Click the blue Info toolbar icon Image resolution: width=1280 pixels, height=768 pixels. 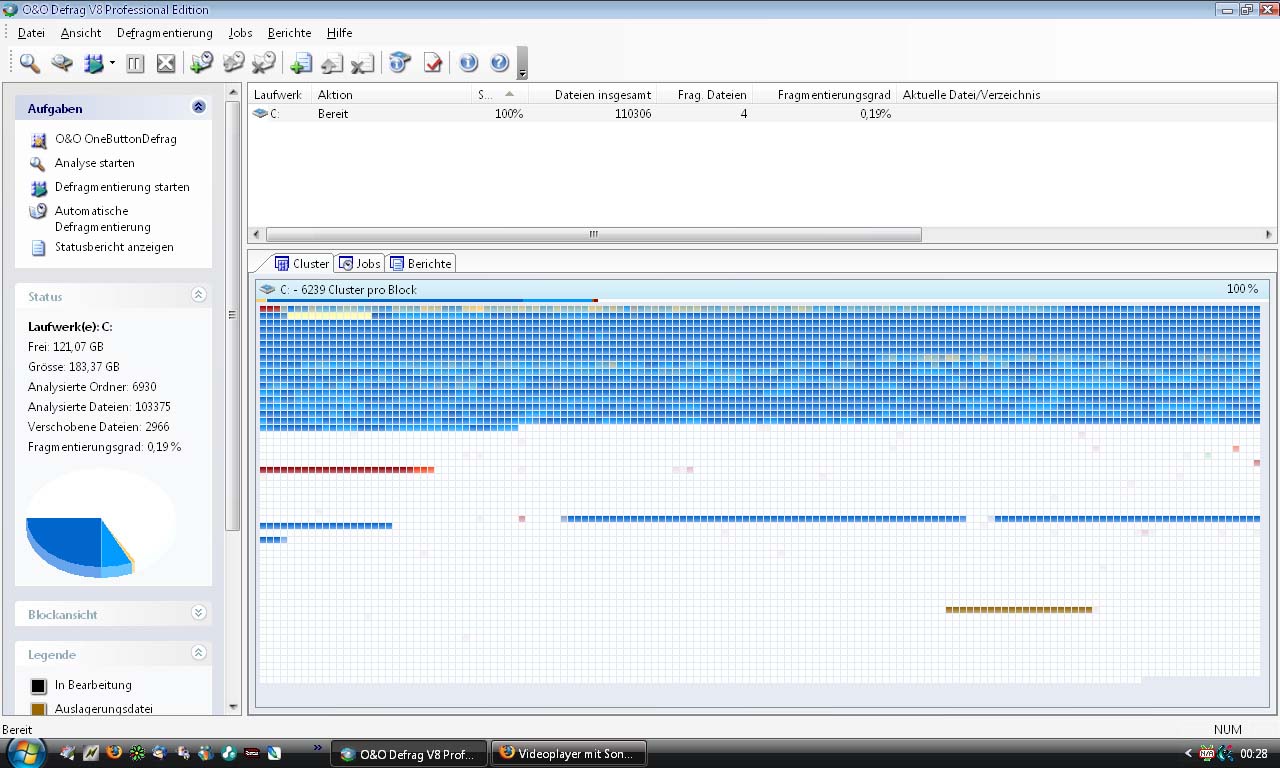(x=468, y=63)
